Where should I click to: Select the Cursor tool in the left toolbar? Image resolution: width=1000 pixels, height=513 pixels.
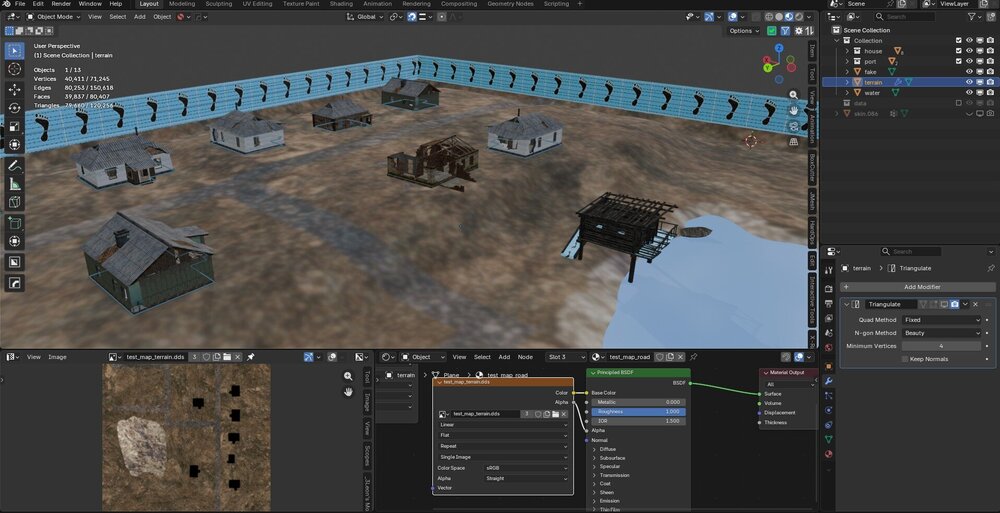coord(15,69)
